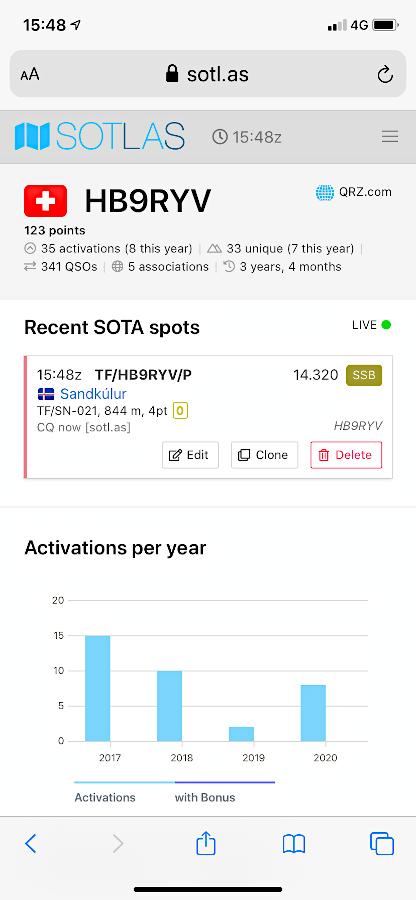
Task: Reload the page in Safari
Action: (x=384, y=74)
